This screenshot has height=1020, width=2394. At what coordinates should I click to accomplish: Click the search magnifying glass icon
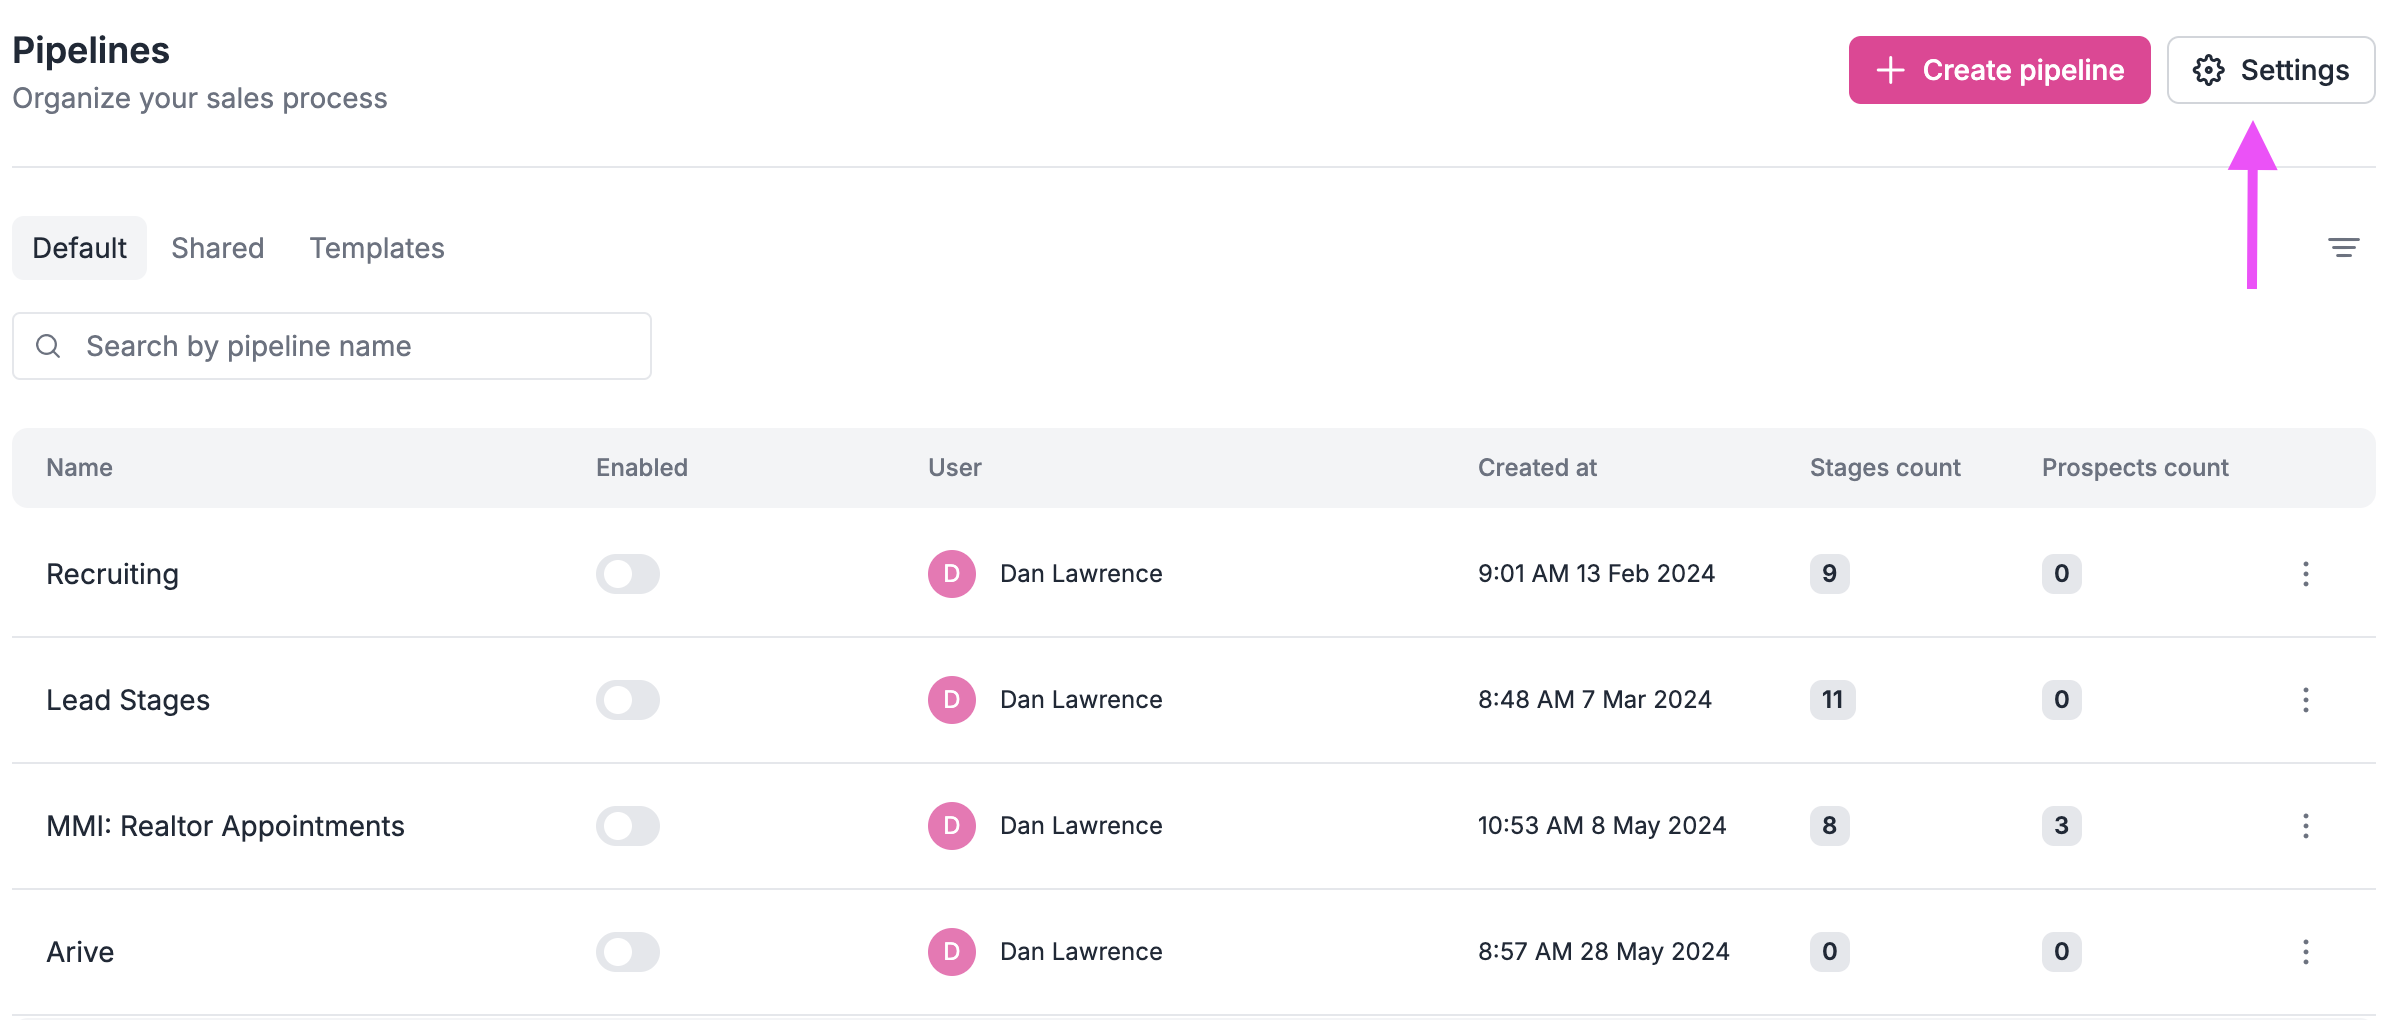click(48, 345)
